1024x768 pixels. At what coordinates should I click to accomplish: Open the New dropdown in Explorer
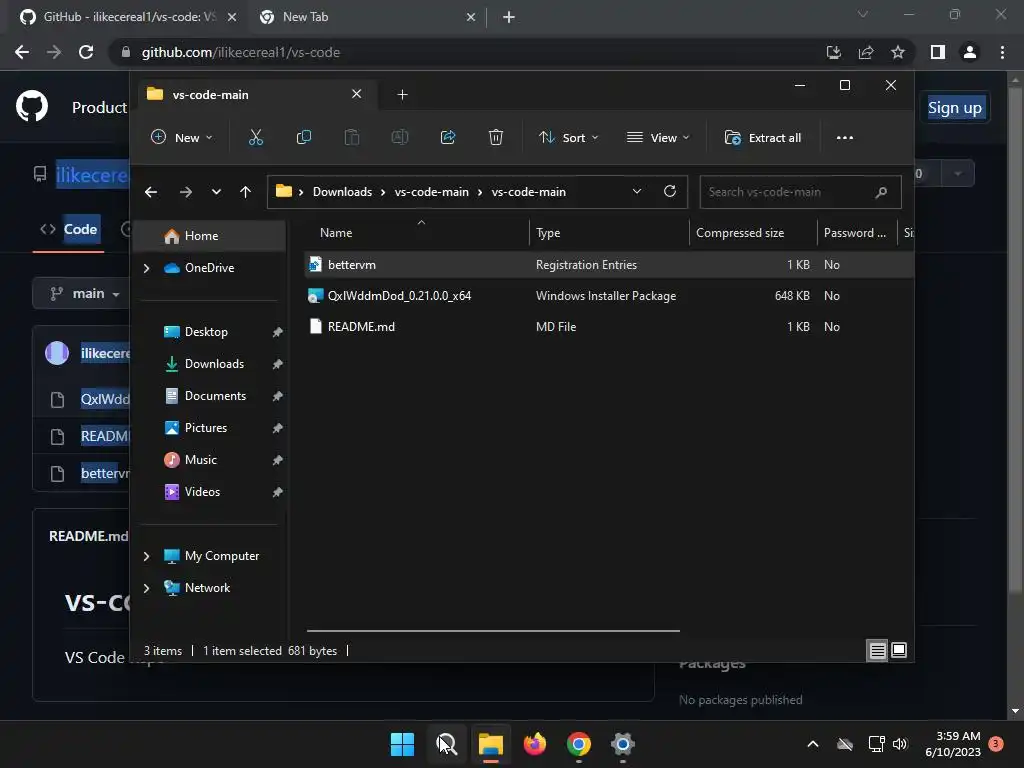coord(182,138)
